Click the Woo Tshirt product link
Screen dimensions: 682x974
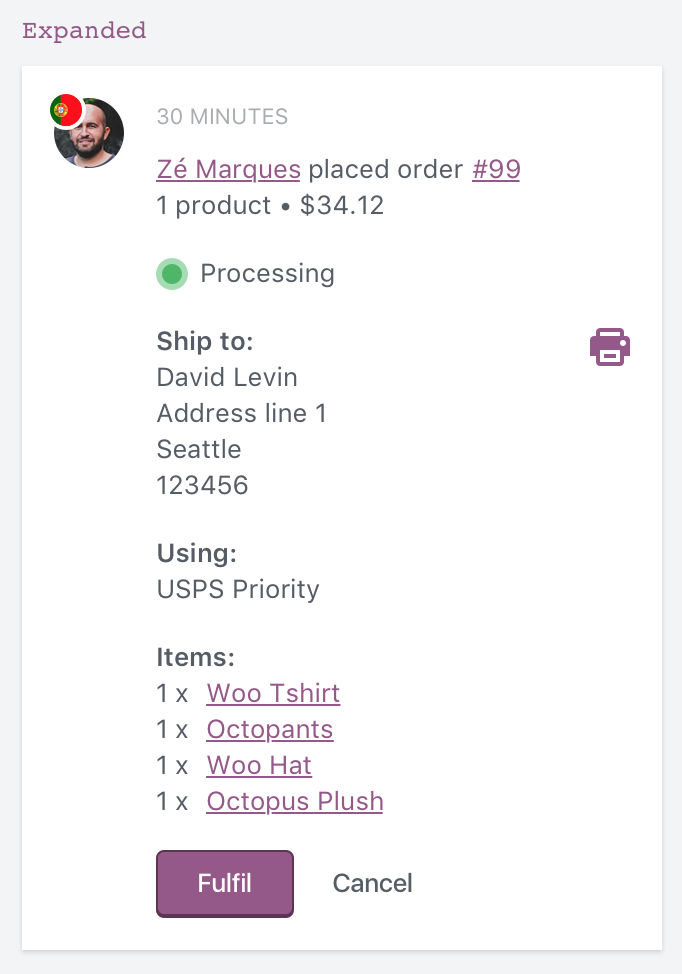[272, 693]
